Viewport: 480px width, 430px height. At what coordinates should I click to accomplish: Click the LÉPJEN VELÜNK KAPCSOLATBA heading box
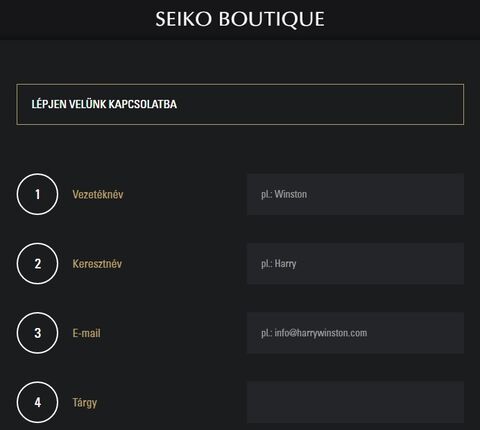(240, 104)
